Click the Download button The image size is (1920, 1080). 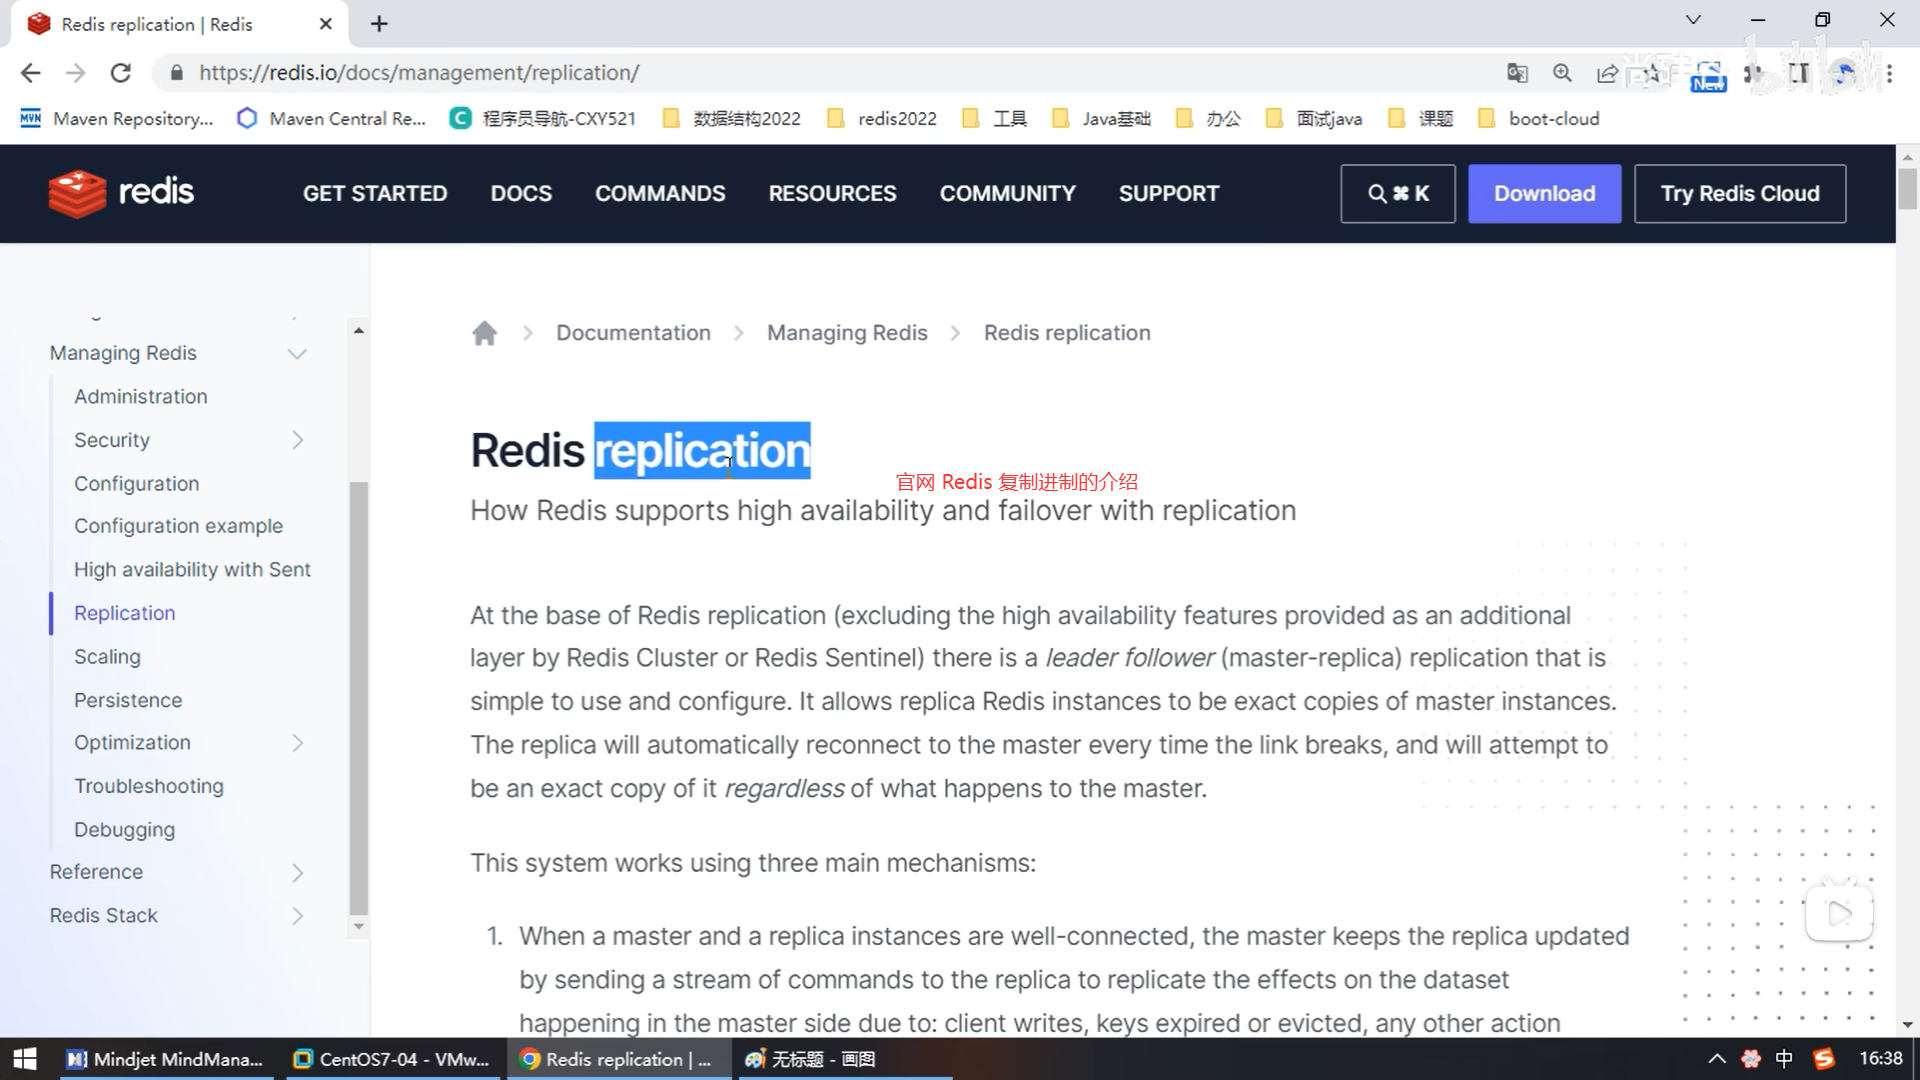point(1544,193)
